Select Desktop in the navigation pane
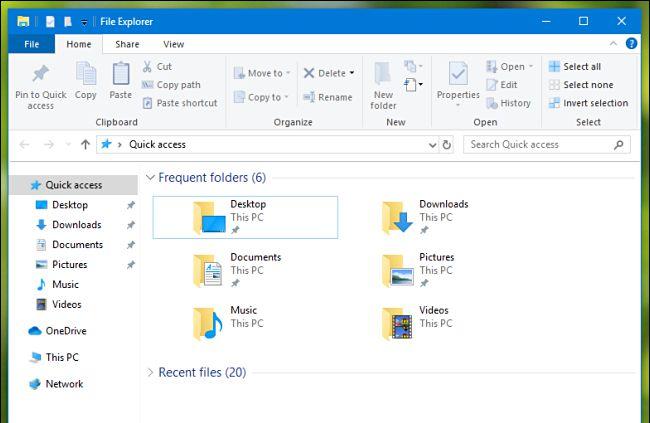This screenshot has height=423, width=650. pos(70,205)
